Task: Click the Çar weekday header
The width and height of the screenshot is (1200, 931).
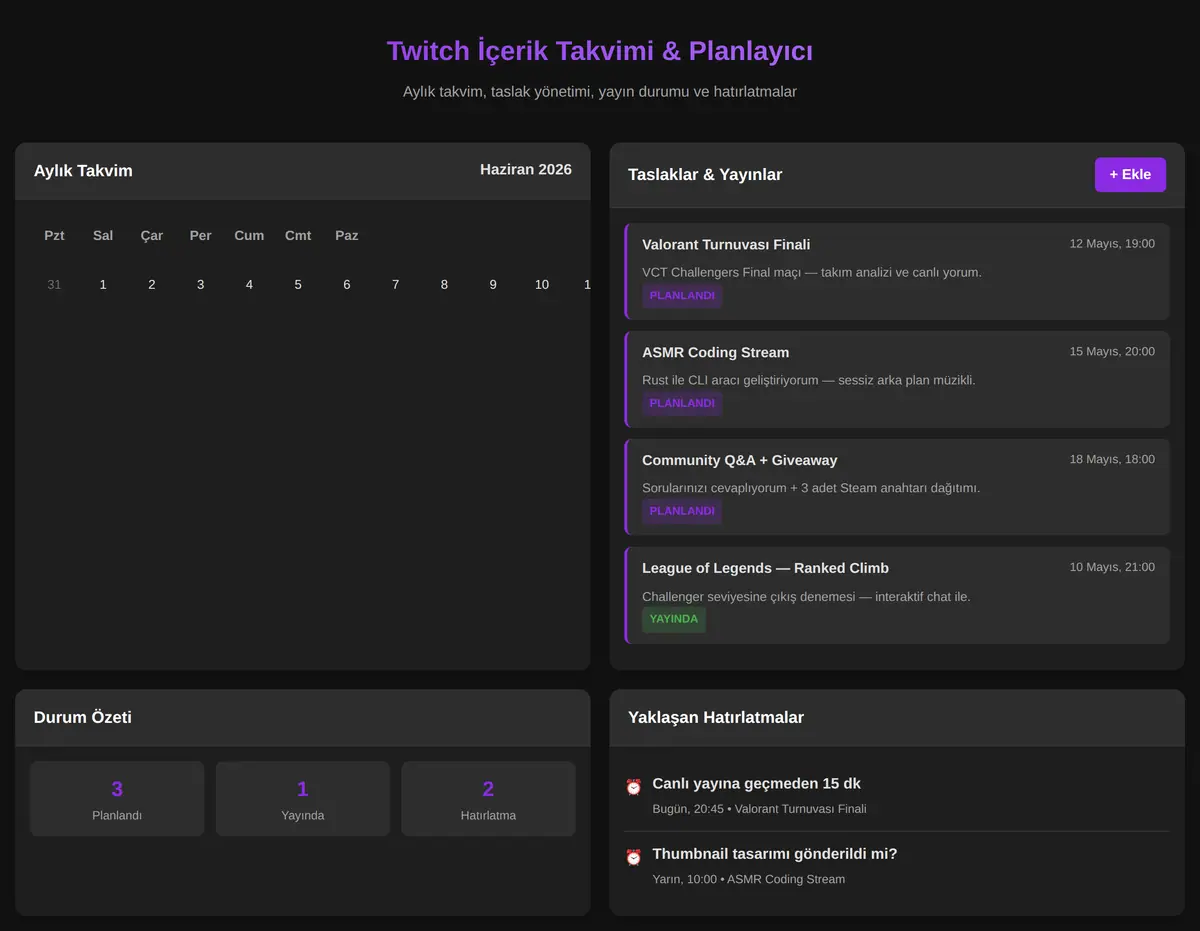Action: 152,236
